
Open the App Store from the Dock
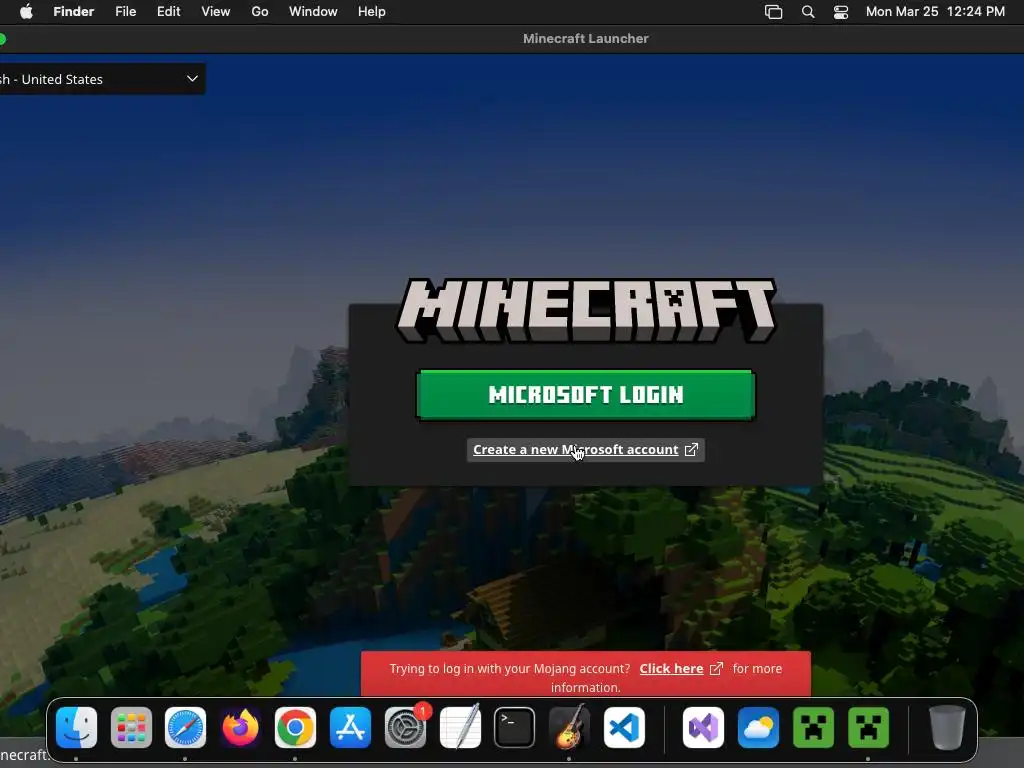pyautogui.click(x=351, y=727)
